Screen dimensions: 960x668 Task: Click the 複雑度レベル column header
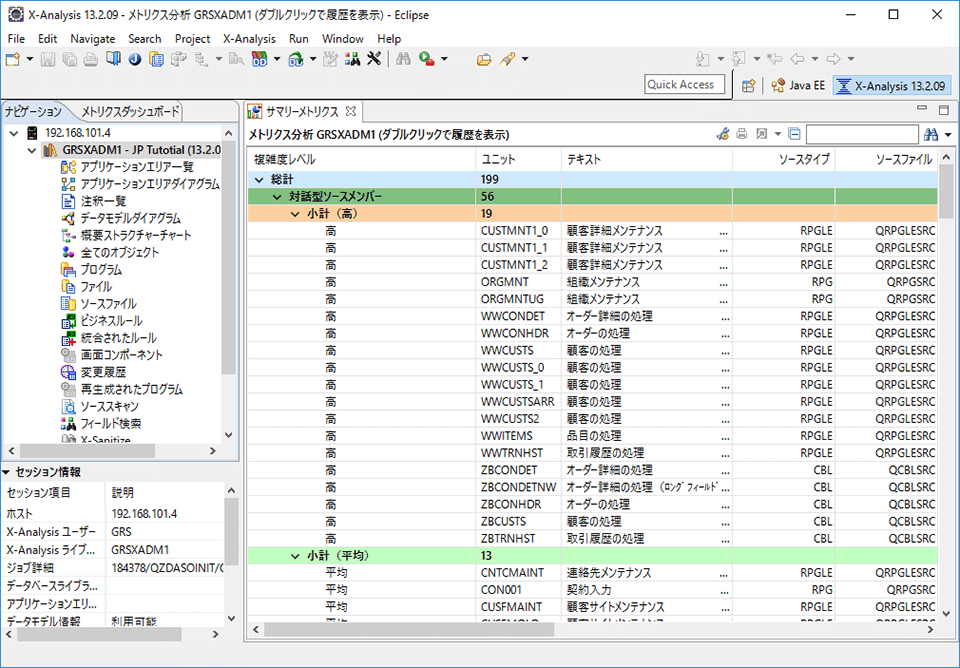click(x=362, y=159)
